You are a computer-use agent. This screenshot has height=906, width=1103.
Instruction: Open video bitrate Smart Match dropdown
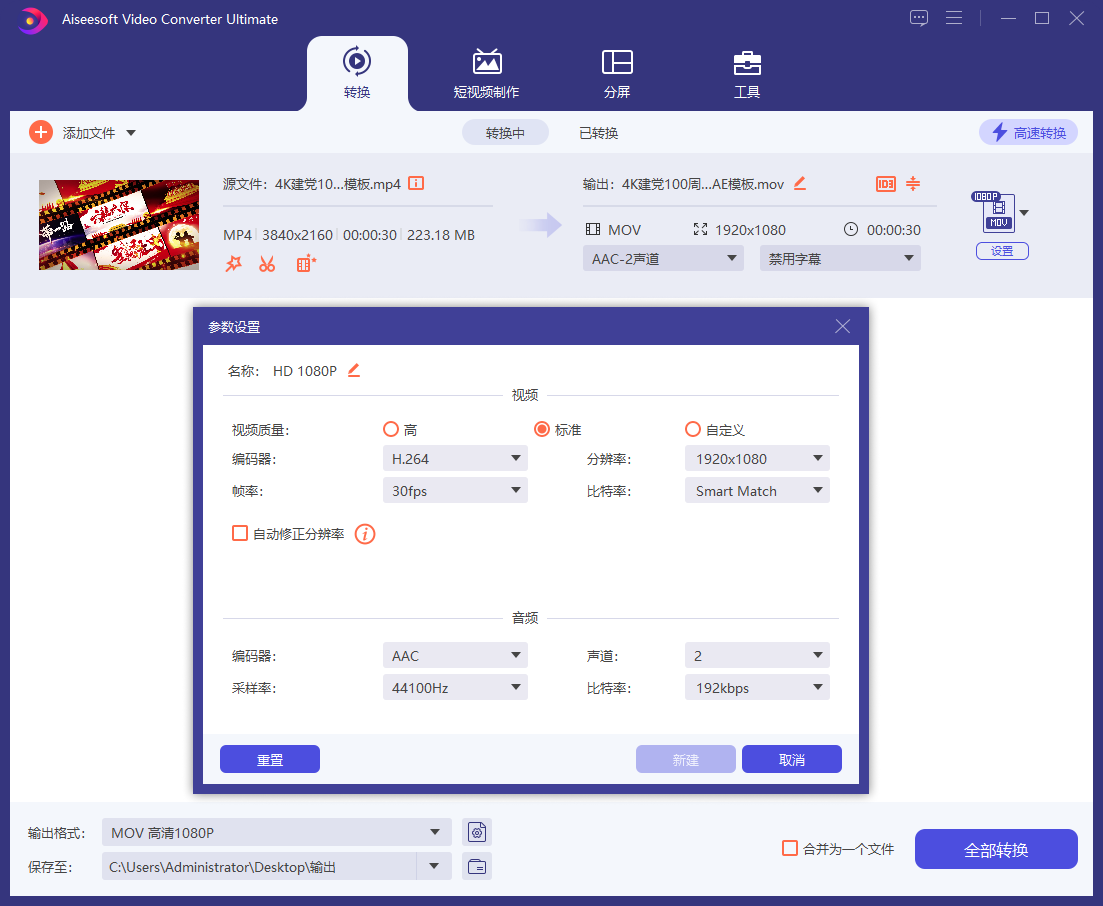tap(757, 490)
